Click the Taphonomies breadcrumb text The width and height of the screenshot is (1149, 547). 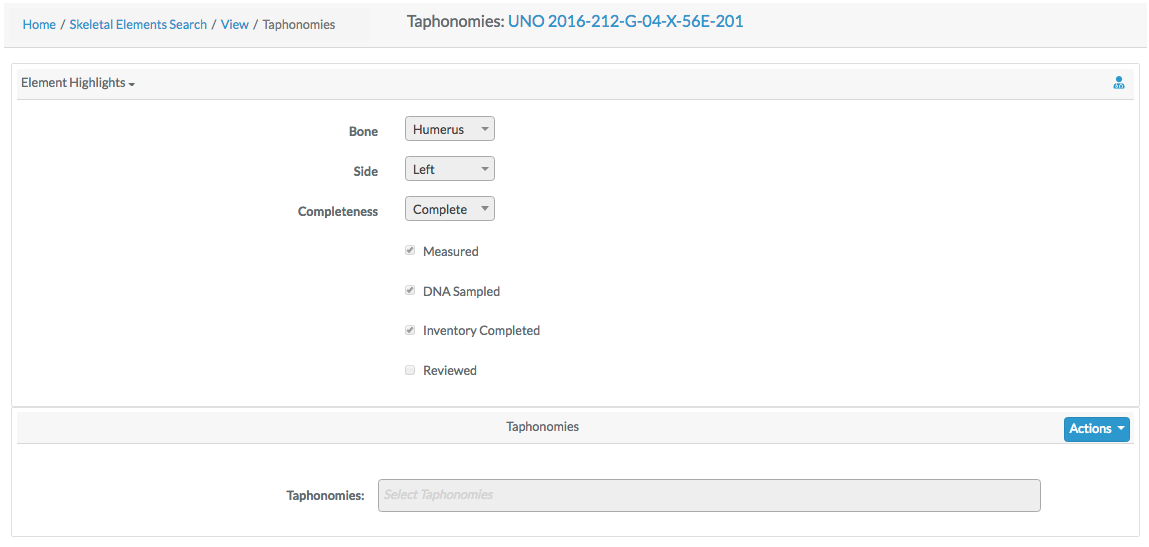(x=299, y=24)
